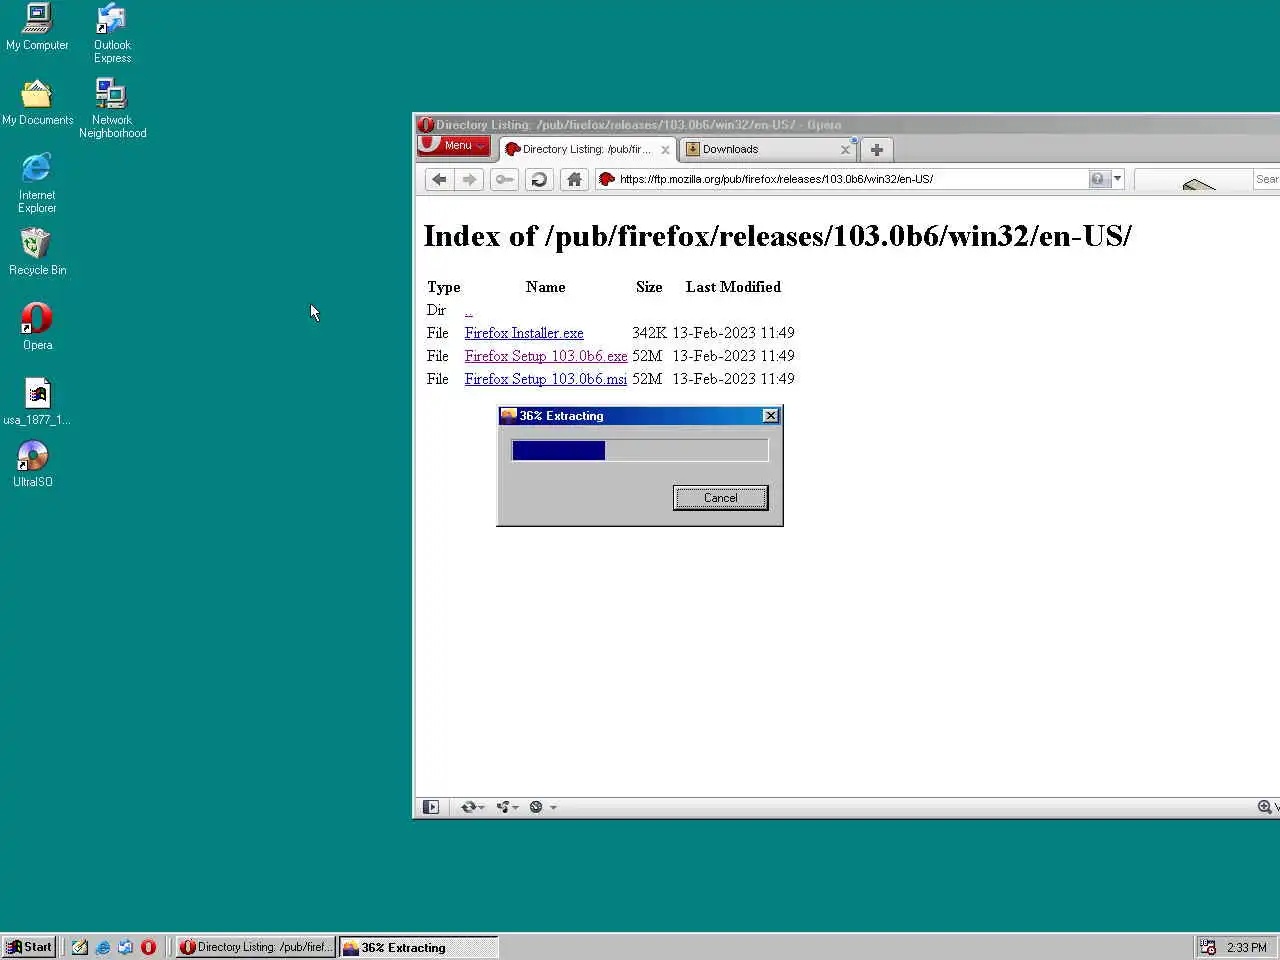Go to Opera's home page icon
Image resolution: width=1280 pixels, height=960 pixels.
coord(574,179)
